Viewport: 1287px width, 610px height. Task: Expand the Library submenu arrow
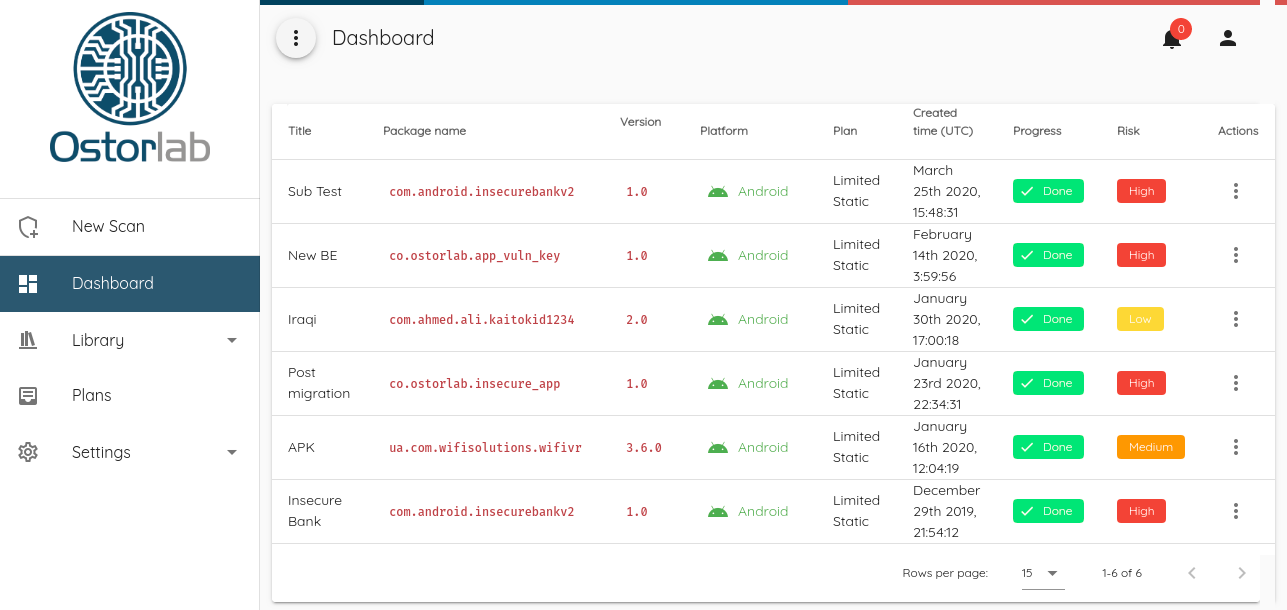(x=232, y=340)
